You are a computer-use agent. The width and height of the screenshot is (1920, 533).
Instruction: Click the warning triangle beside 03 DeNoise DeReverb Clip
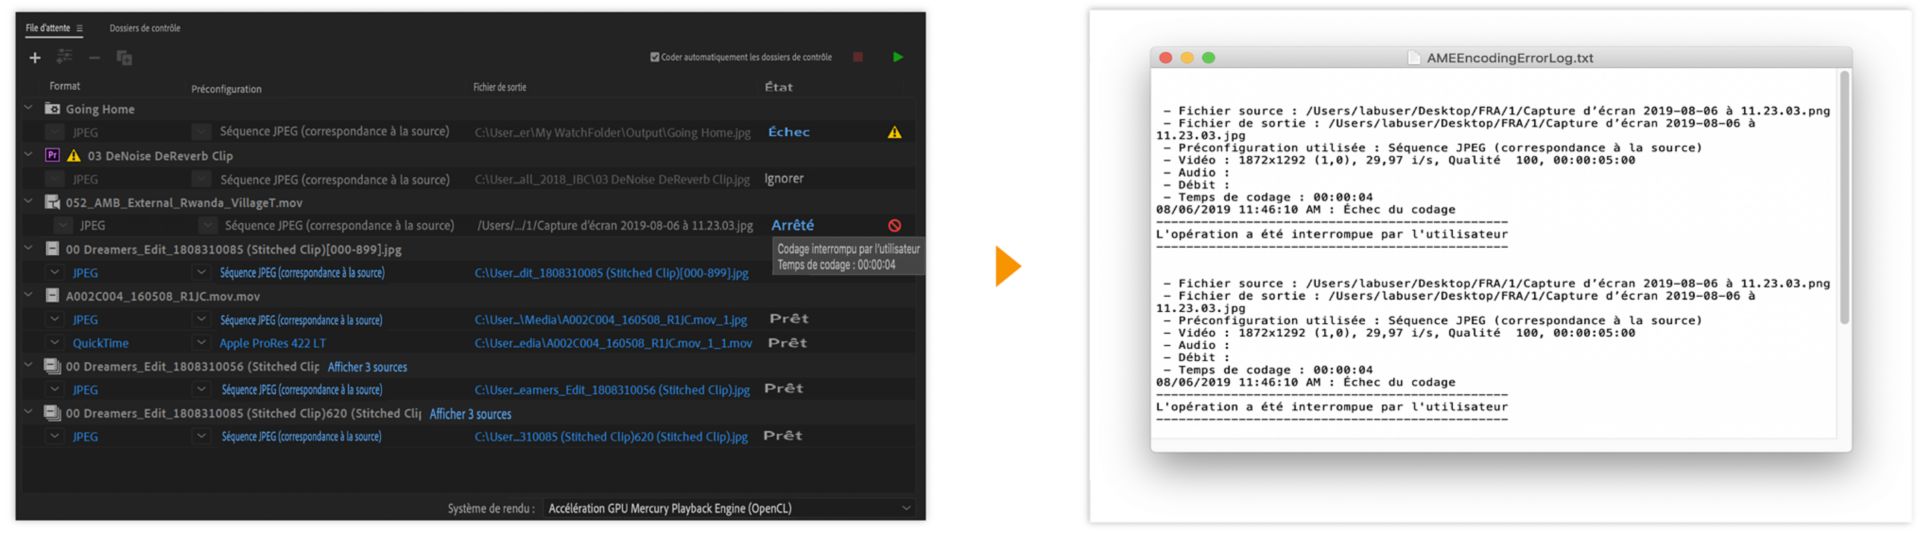pos(73,155)
